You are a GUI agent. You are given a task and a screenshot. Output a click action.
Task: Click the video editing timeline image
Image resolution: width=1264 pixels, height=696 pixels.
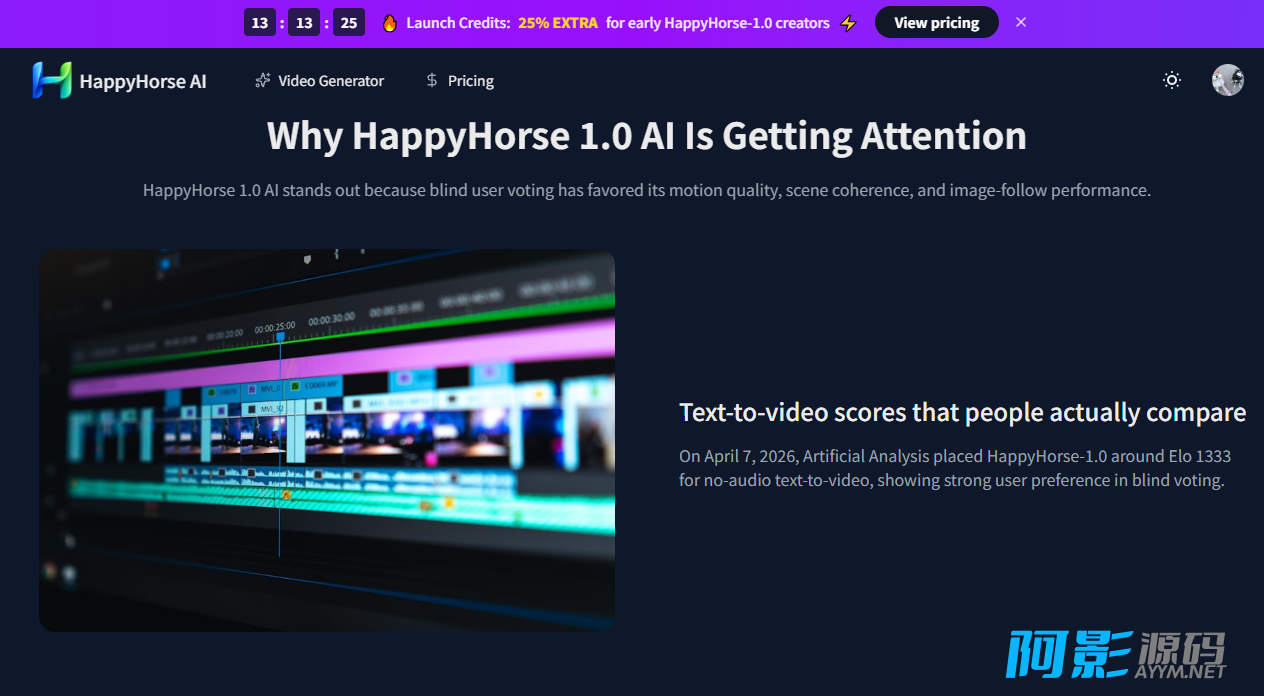[x=327, y=440]
